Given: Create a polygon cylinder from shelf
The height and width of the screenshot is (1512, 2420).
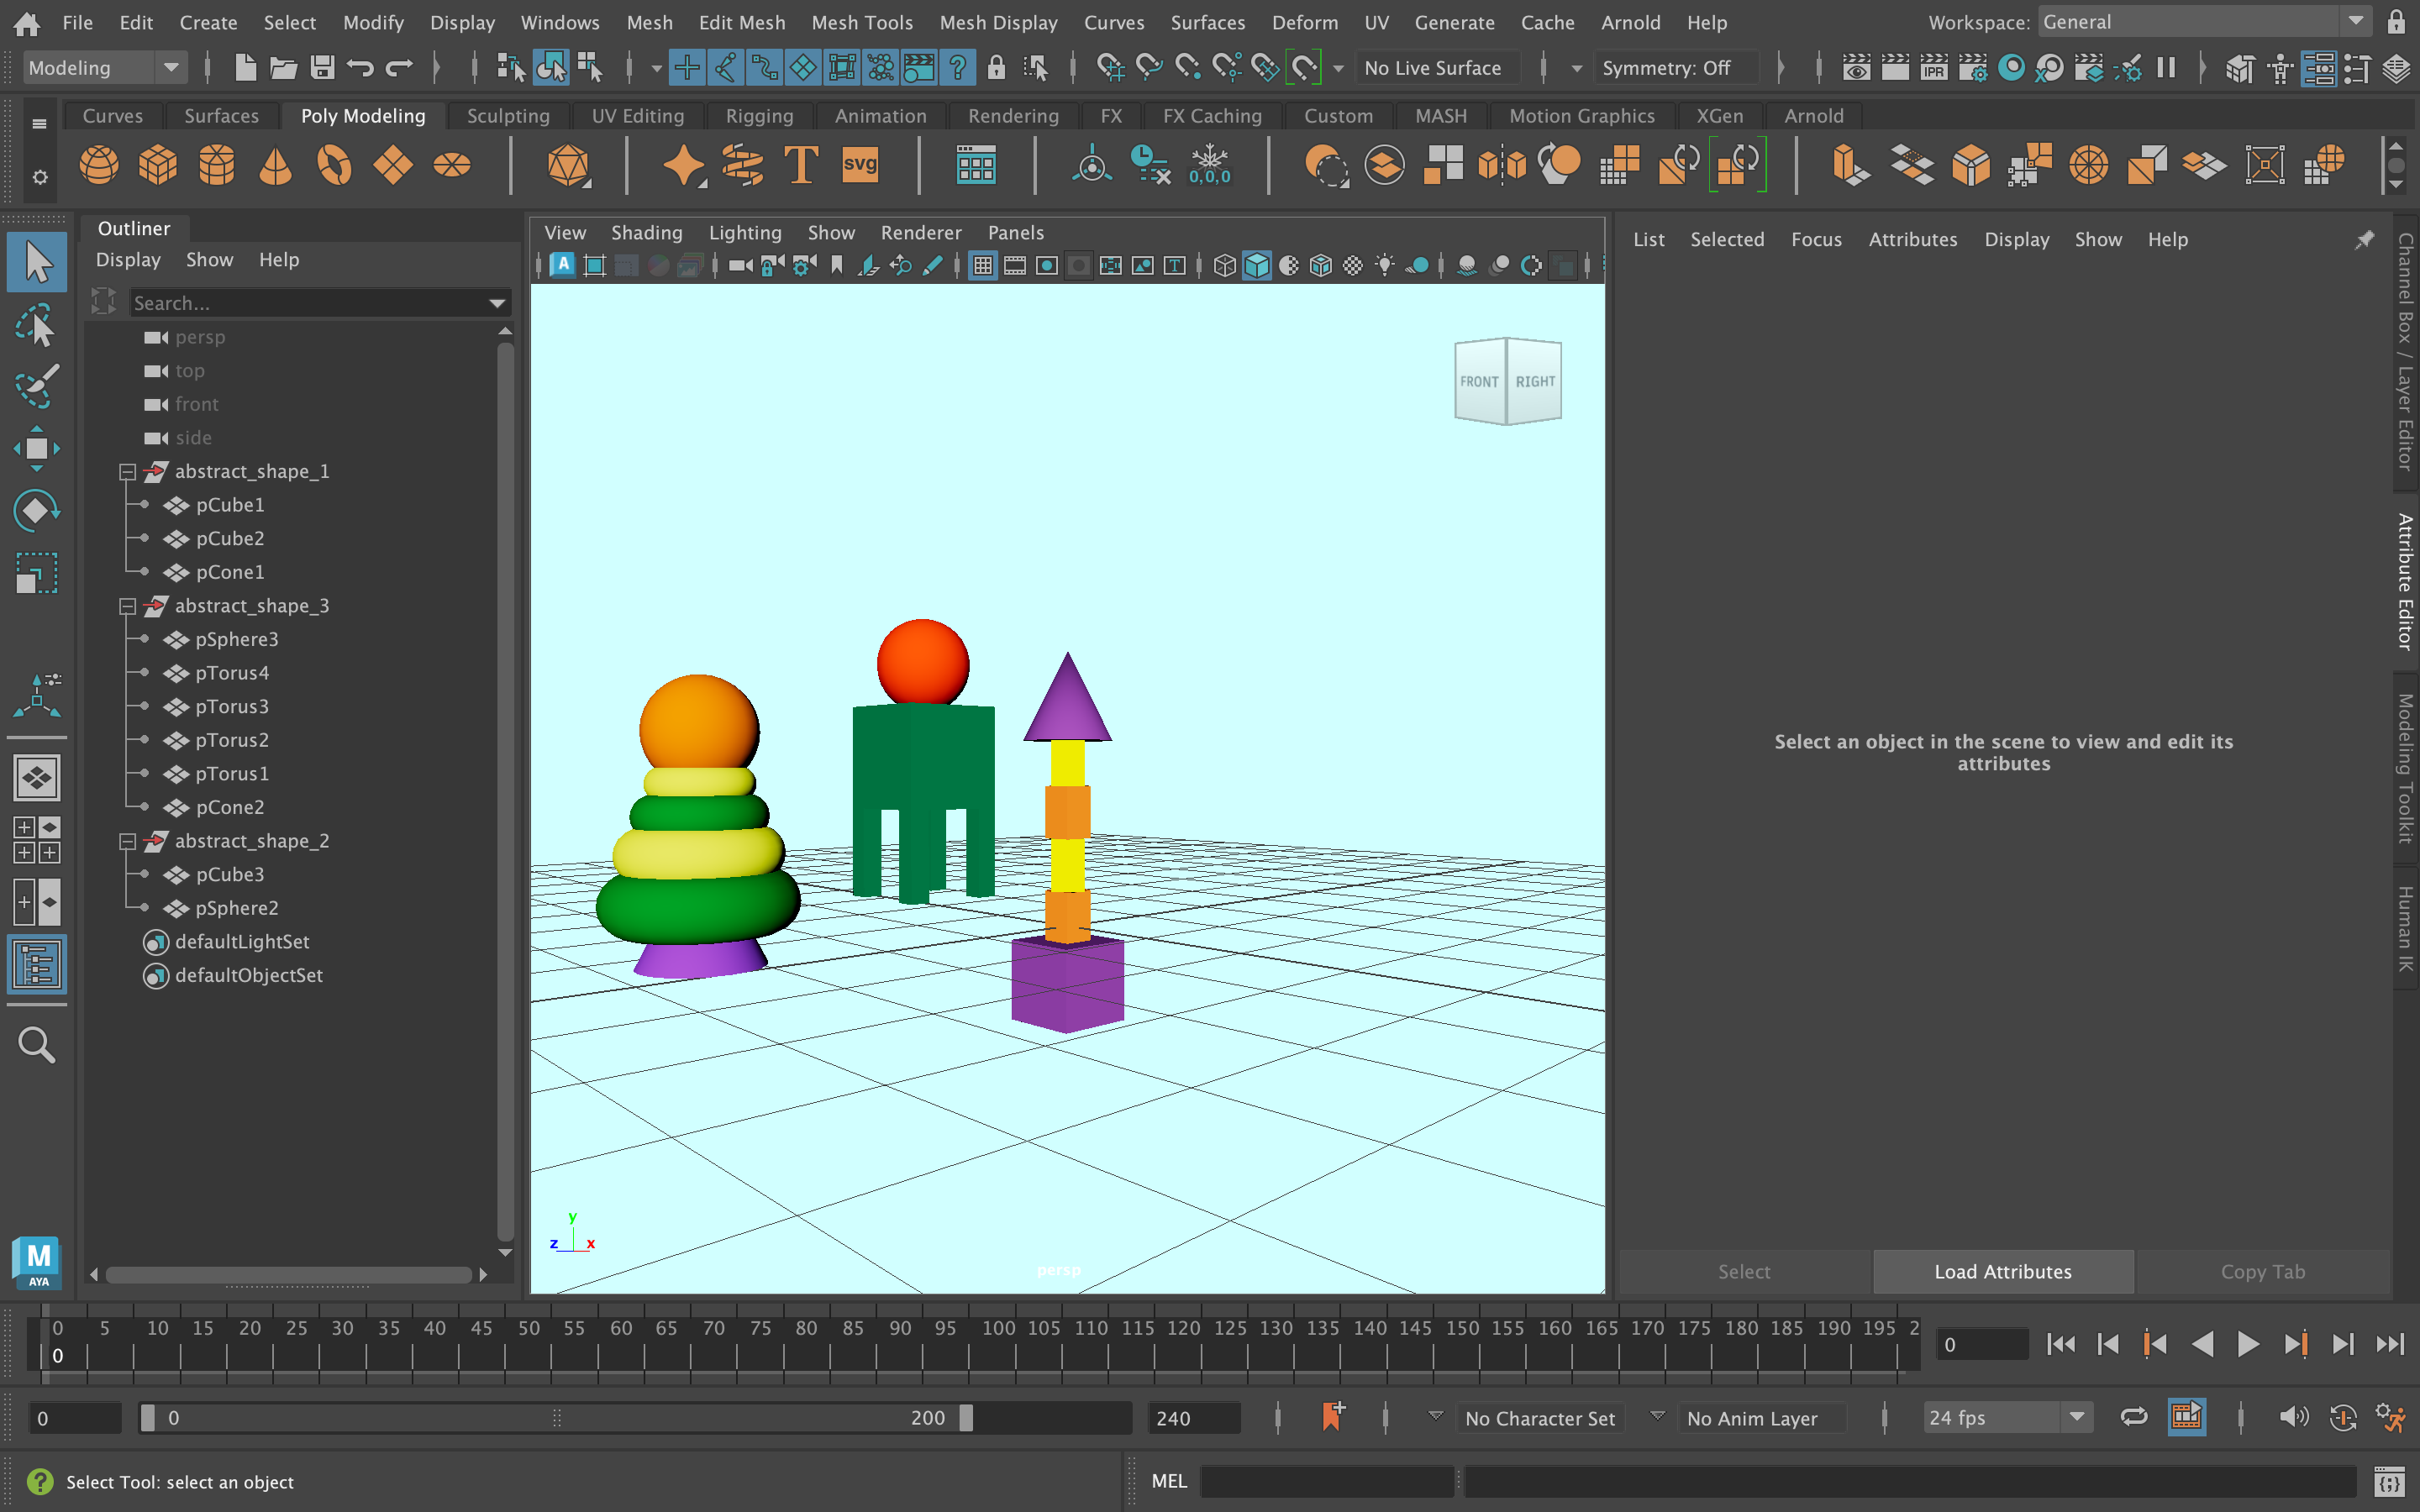Looking at the screenshot, I should [216, 165].
